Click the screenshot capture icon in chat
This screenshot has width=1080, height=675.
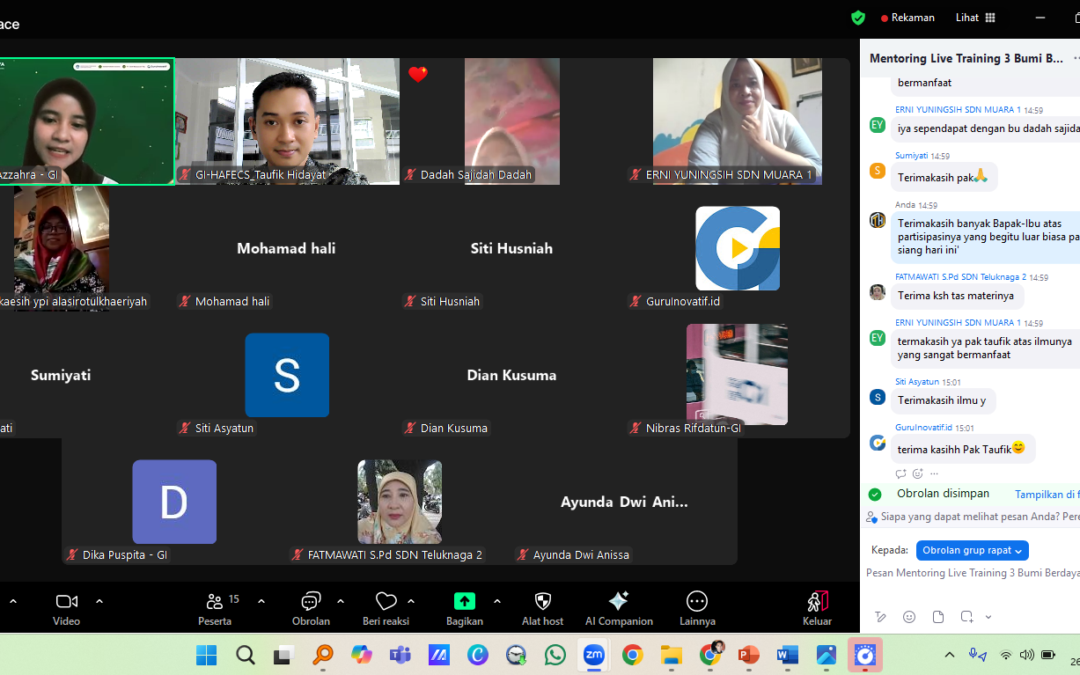pyautogui.click(x=966, y=617)
